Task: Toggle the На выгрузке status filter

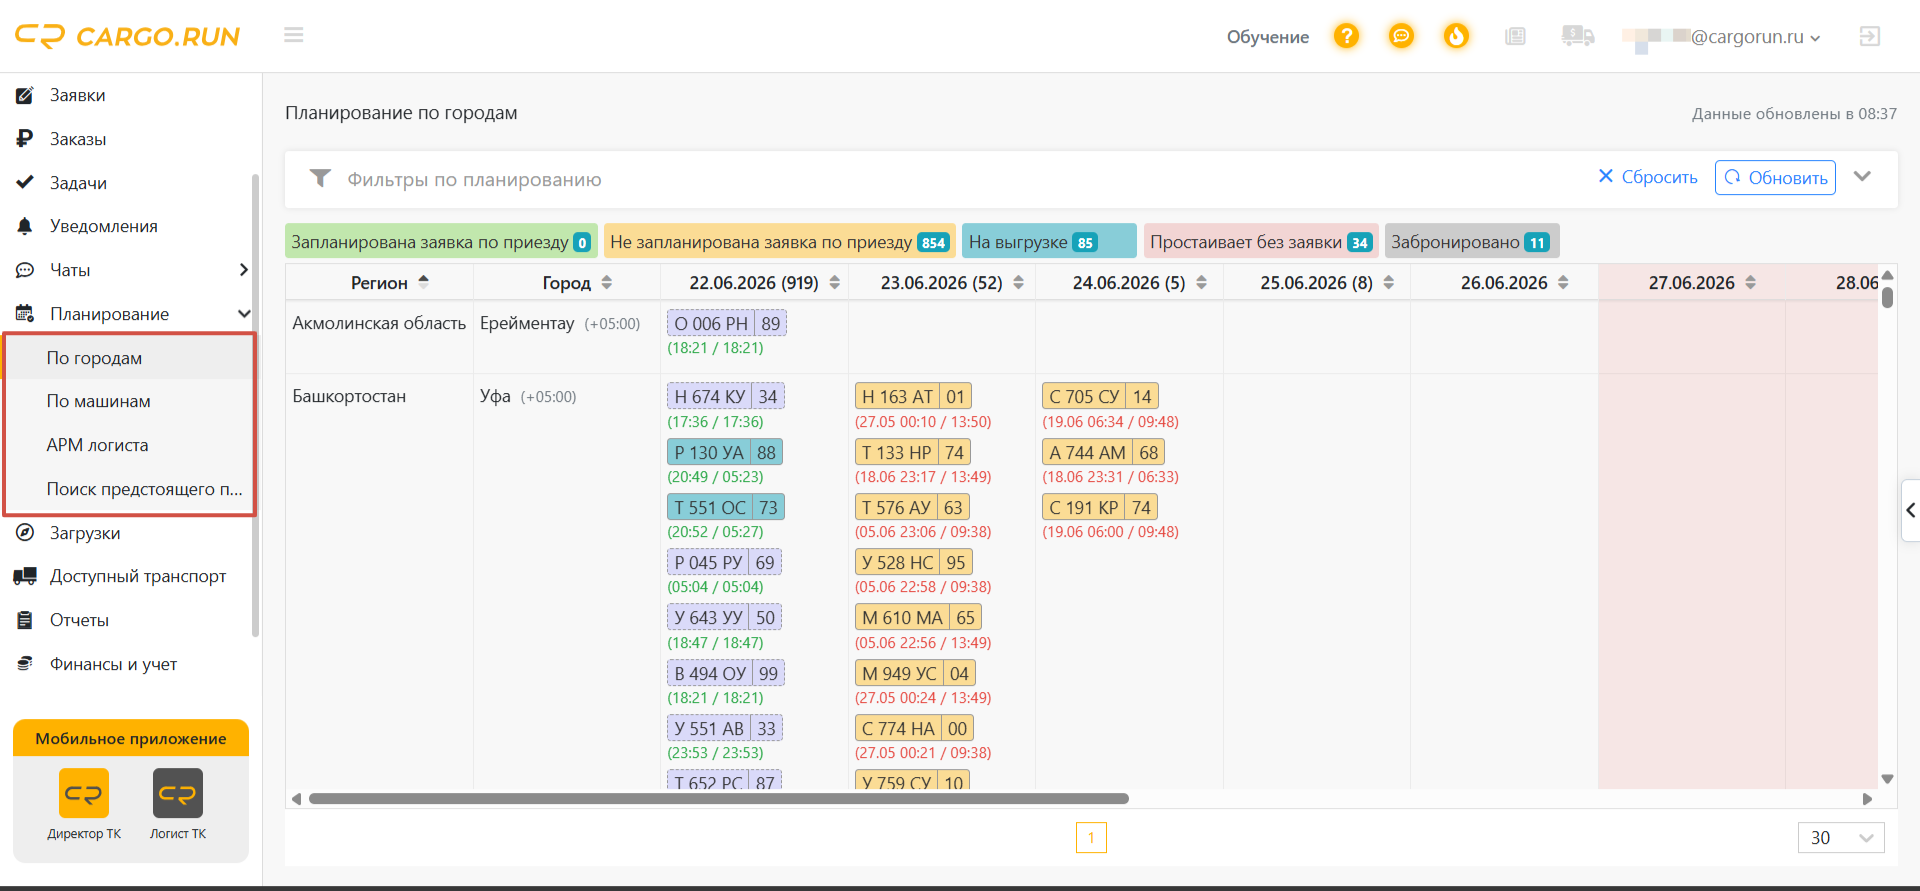Action: (x=1049, y=241)
